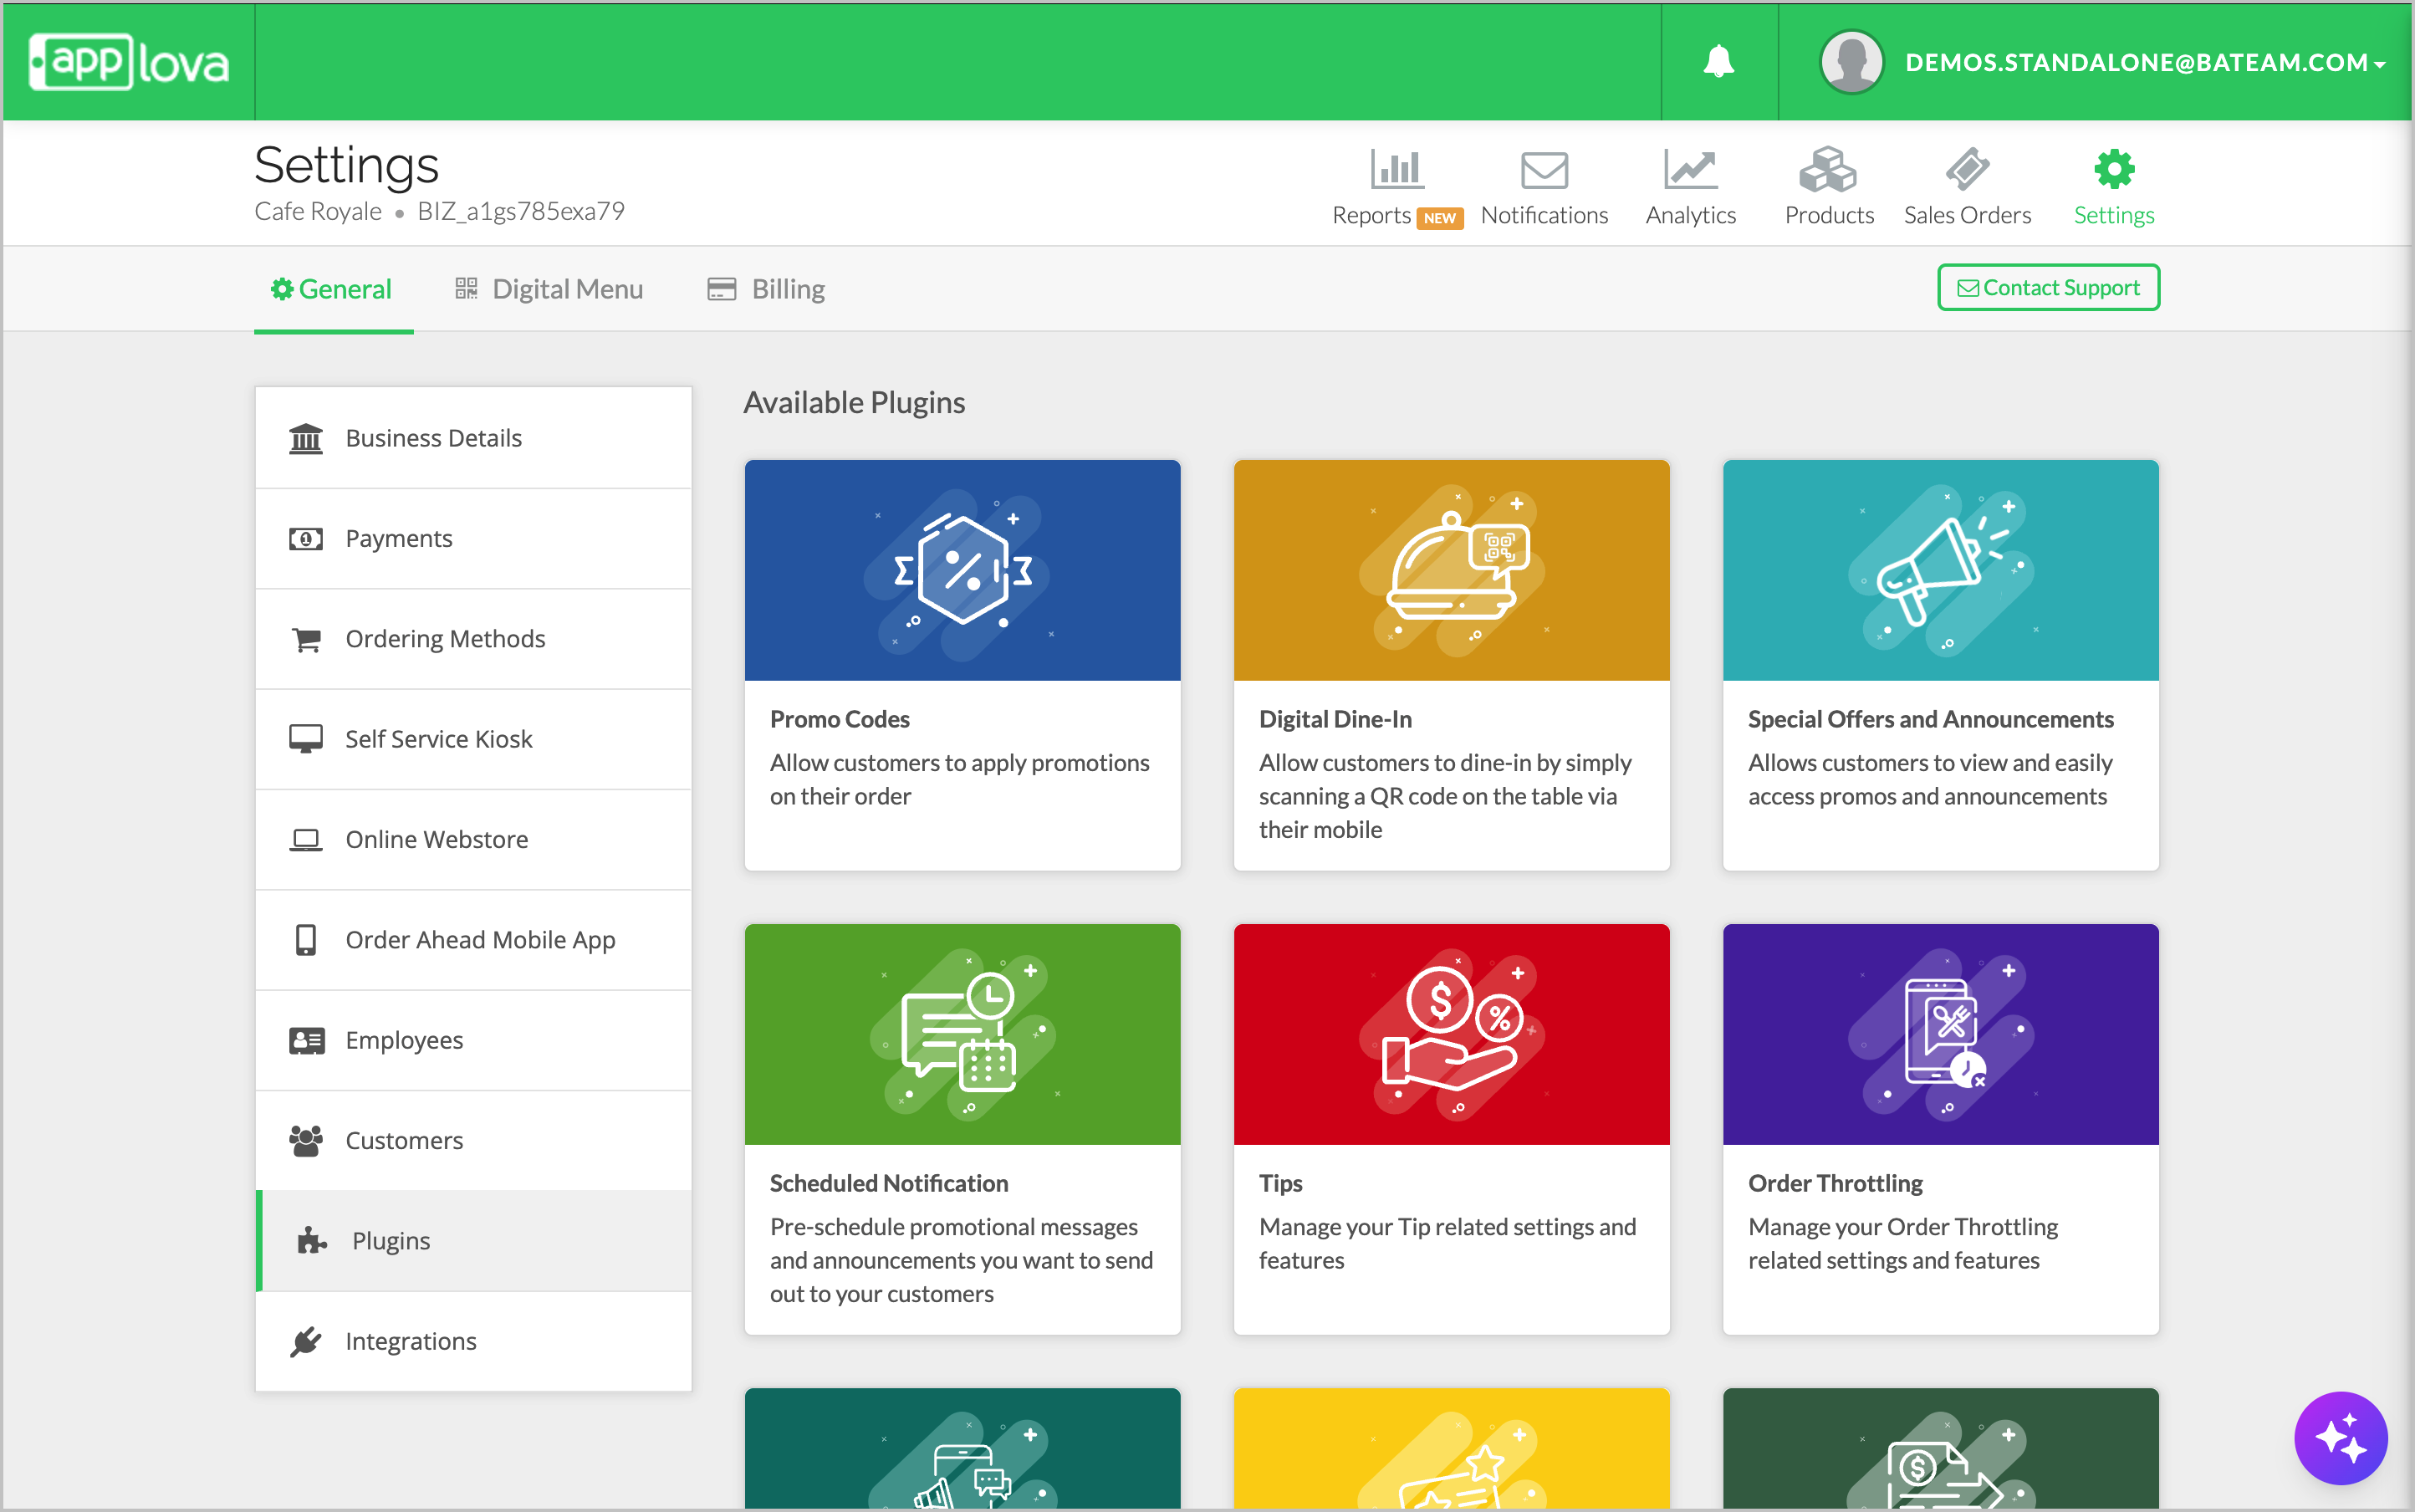Switch to the Billing tab
This screenshot has height=1512, width=2415.
pyautogui.click(x=766, y=289)
